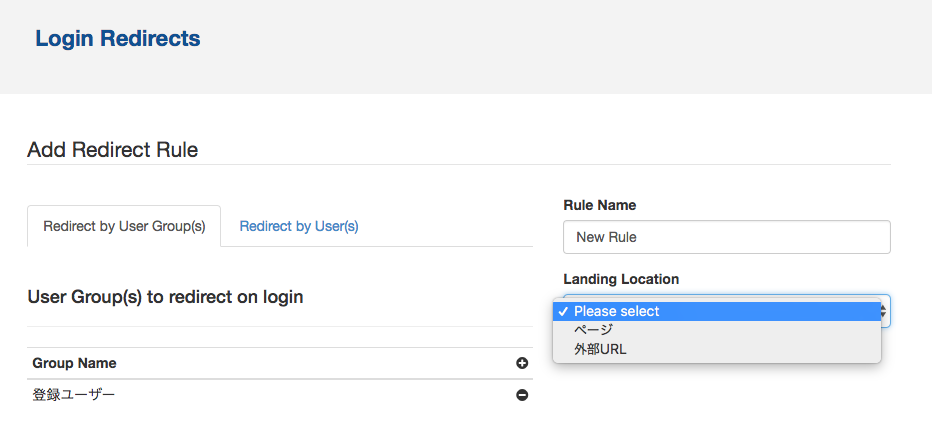The image size is (932, 430).
Task: Click the up-down arrows on Landing Location select
Action: point(884,311)
